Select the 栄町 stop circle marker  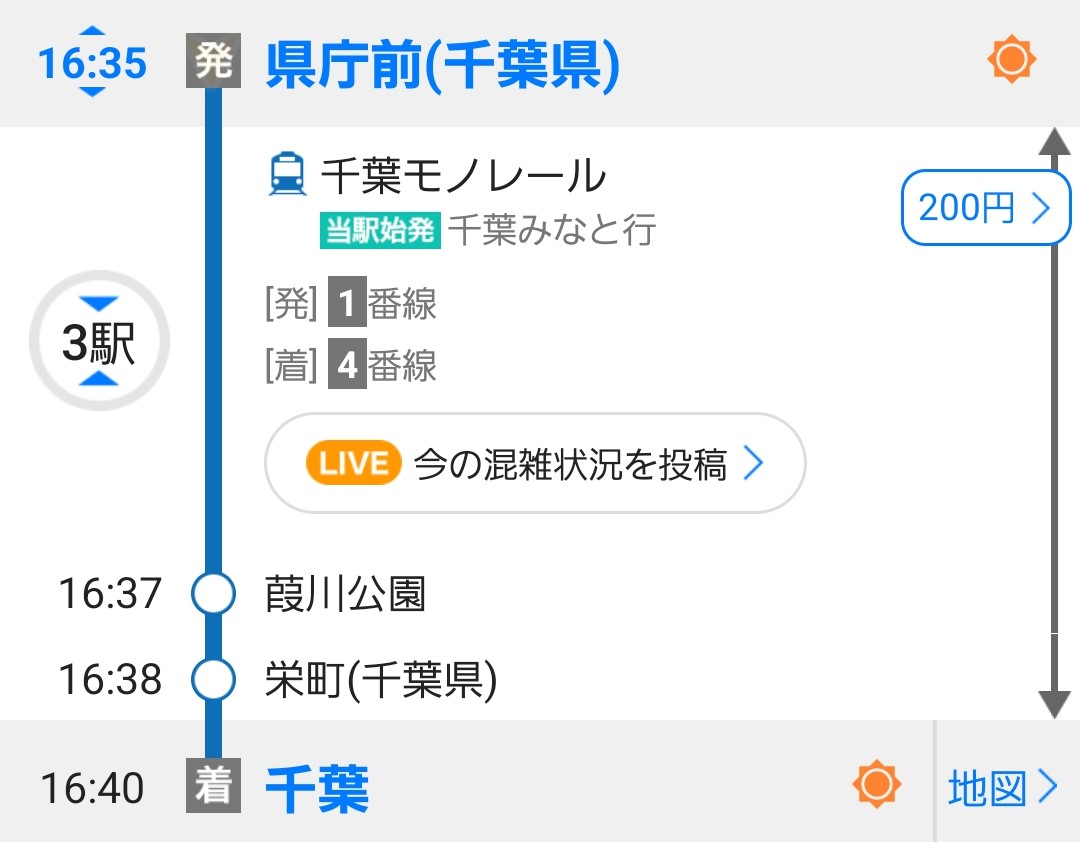tap(214, 679)
